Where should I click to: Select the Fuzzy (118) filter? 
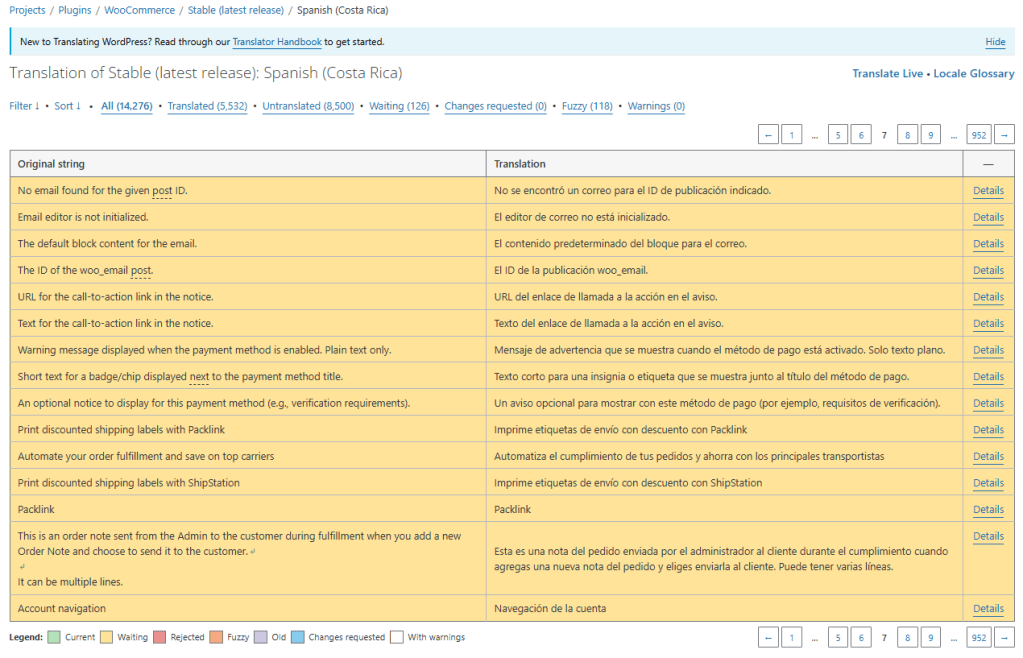[587, 106]
